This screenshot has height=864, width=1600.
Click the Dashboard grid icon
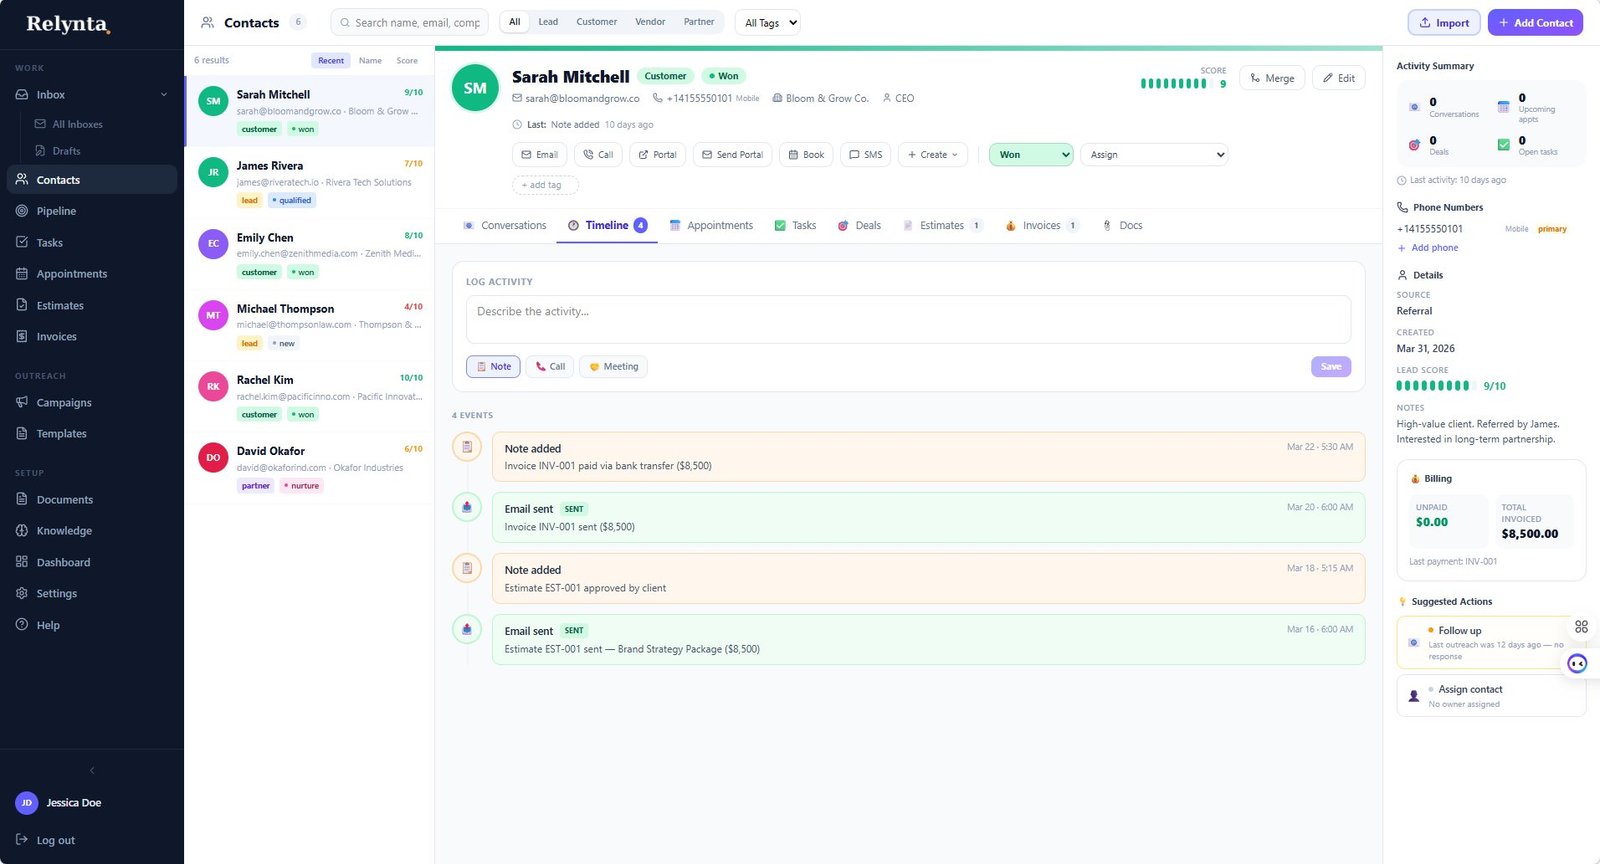click(22, 562)
